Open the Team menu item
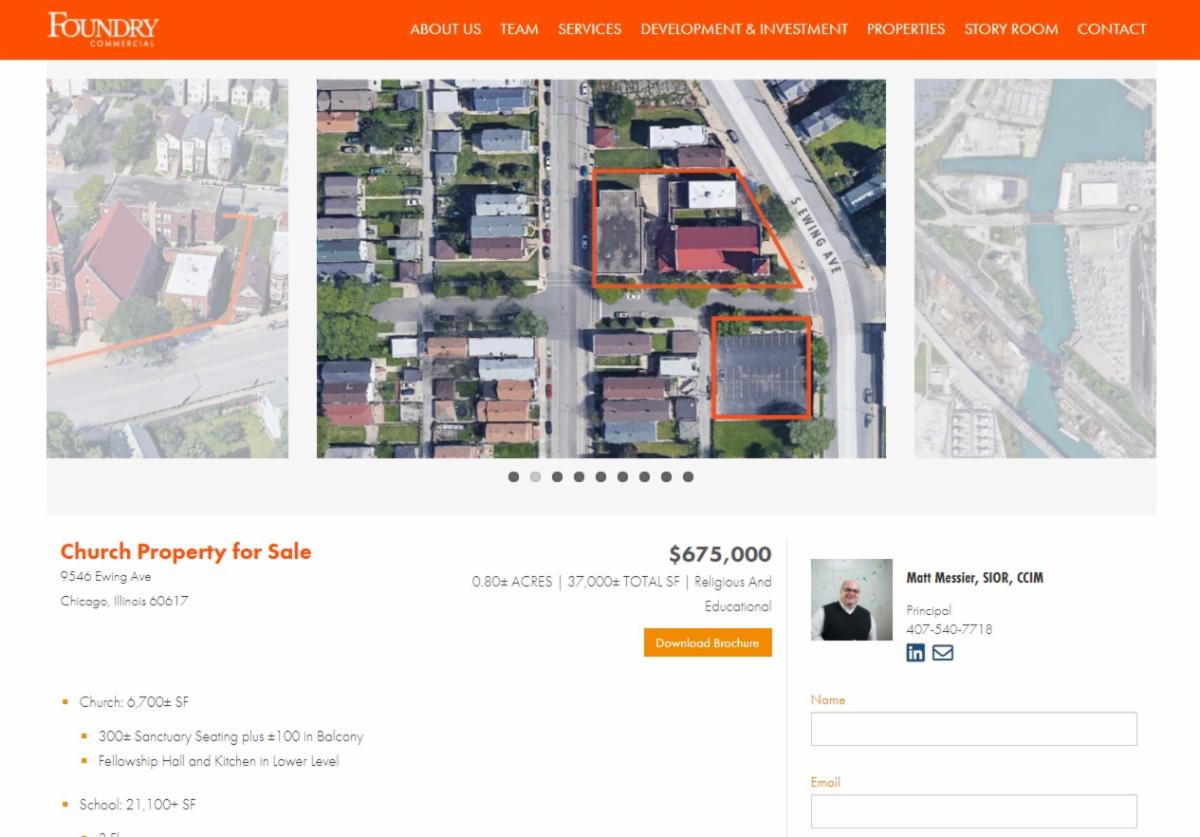The image size is (1200, 837). [x=519, y=29]
